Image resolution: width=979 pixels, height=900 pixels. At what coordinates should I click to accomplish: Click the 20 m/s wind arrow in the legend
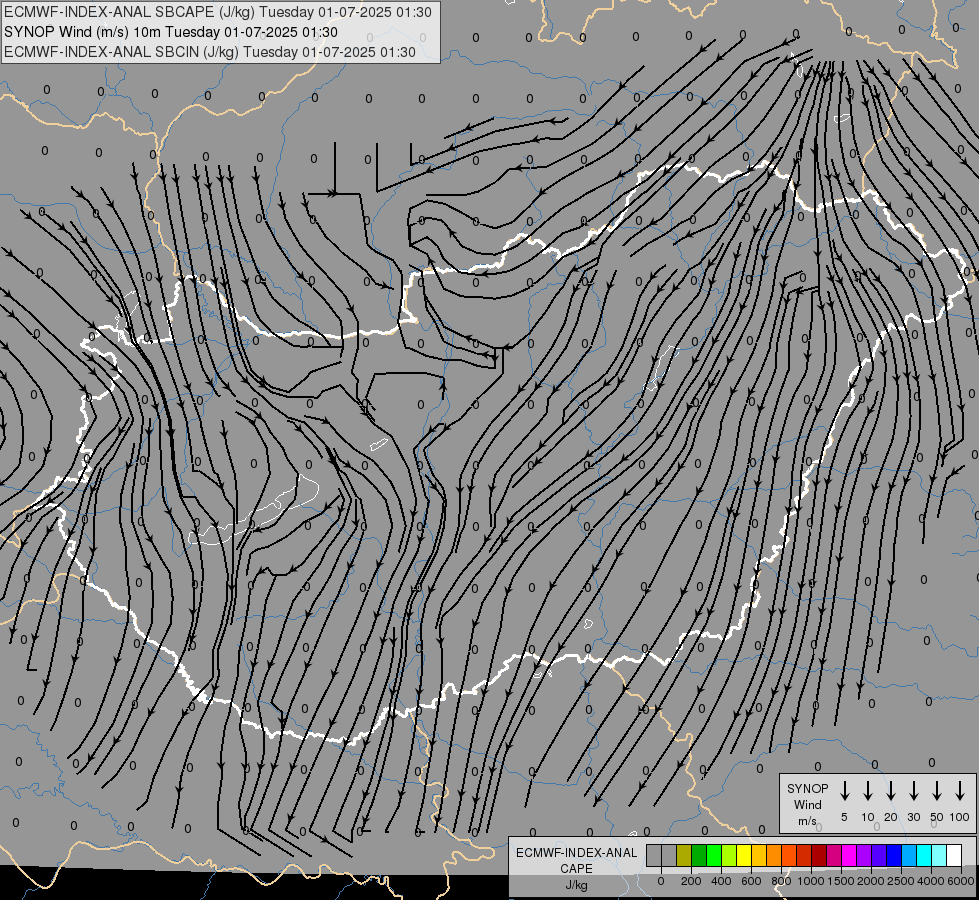click(x=890, y=791)
